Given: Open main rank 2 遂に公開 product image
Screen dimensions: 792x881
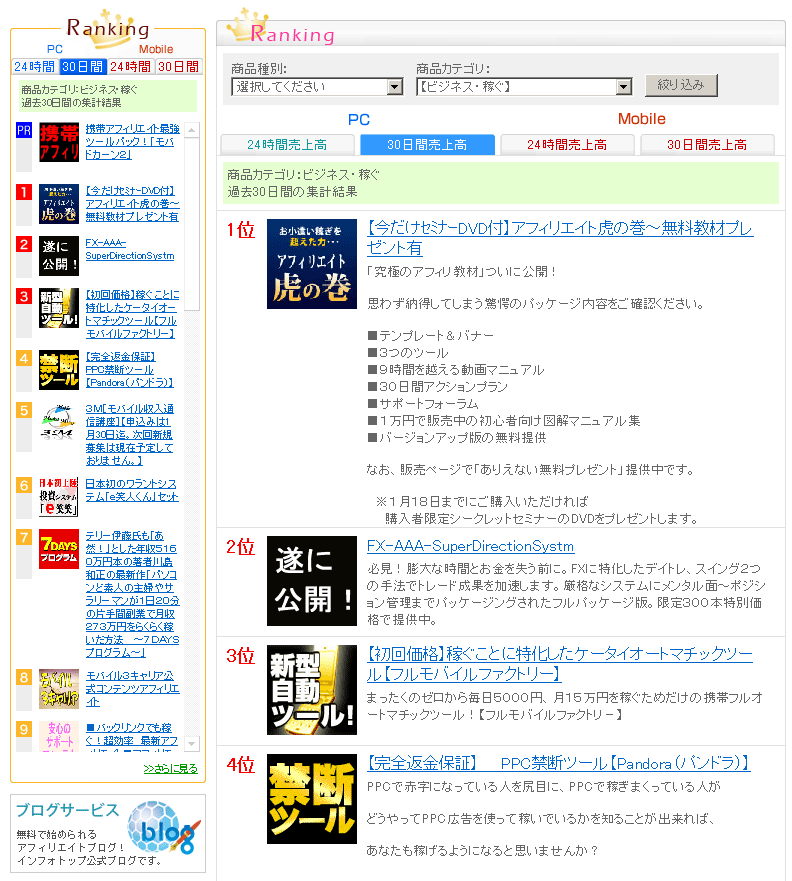Looking at the screenshot, I should (x=312, y=580).
